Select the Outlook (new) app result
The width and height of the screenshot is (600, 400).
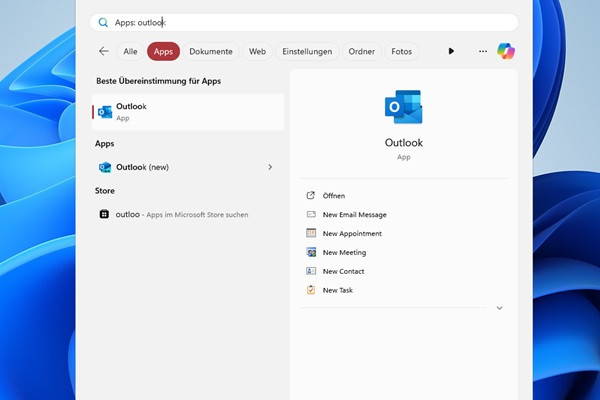click(188, 167)
